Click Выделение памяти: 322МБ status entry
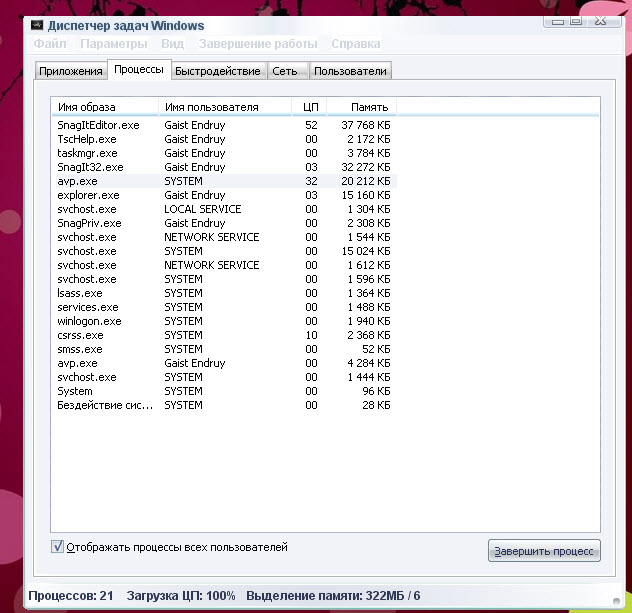 333,595
